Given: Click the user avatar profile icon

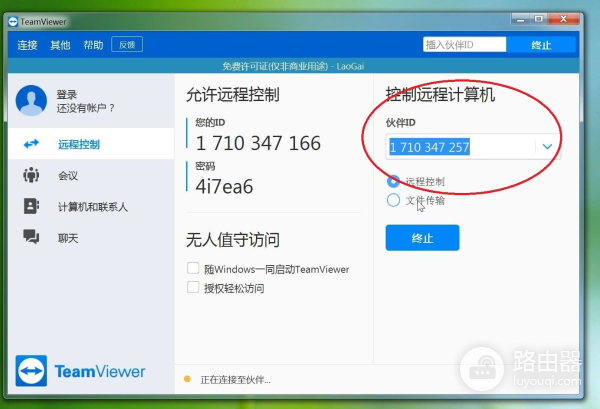Looking at the screenshot, I should pos(31,101).
